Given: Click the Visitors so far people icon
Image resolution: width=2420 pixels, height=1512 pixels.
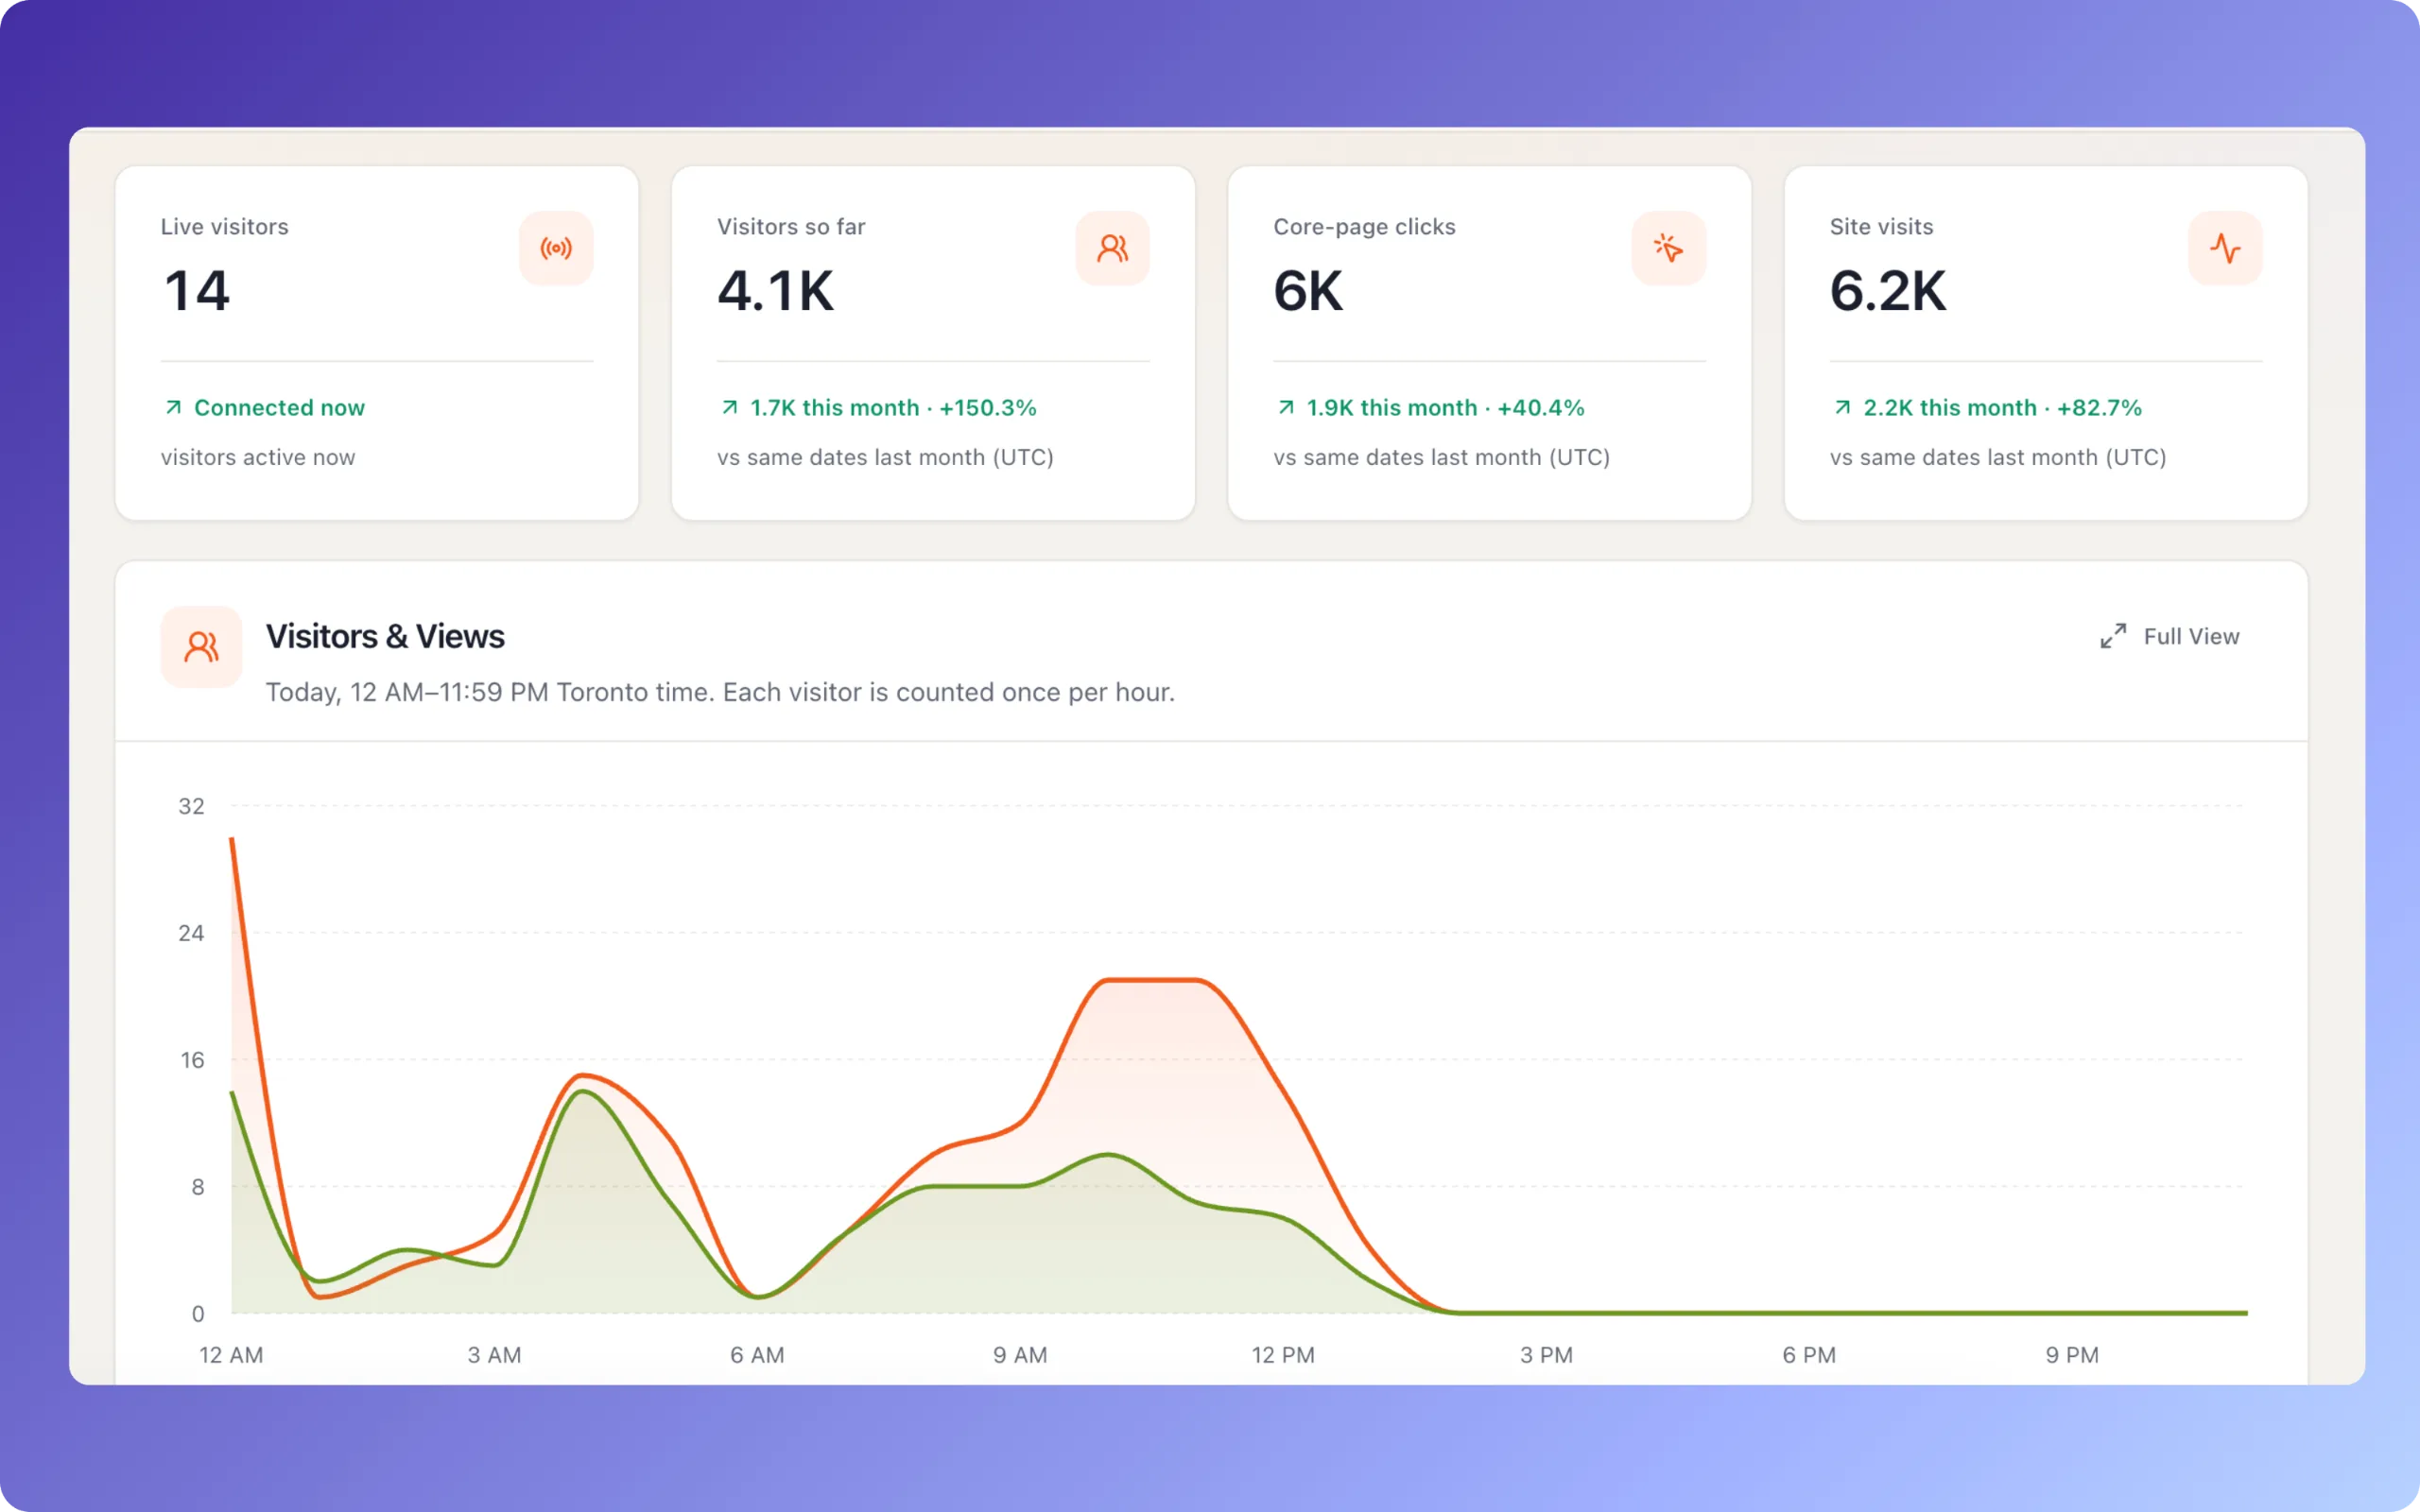Looking at the screenshot, I should tap(1112, 248).
